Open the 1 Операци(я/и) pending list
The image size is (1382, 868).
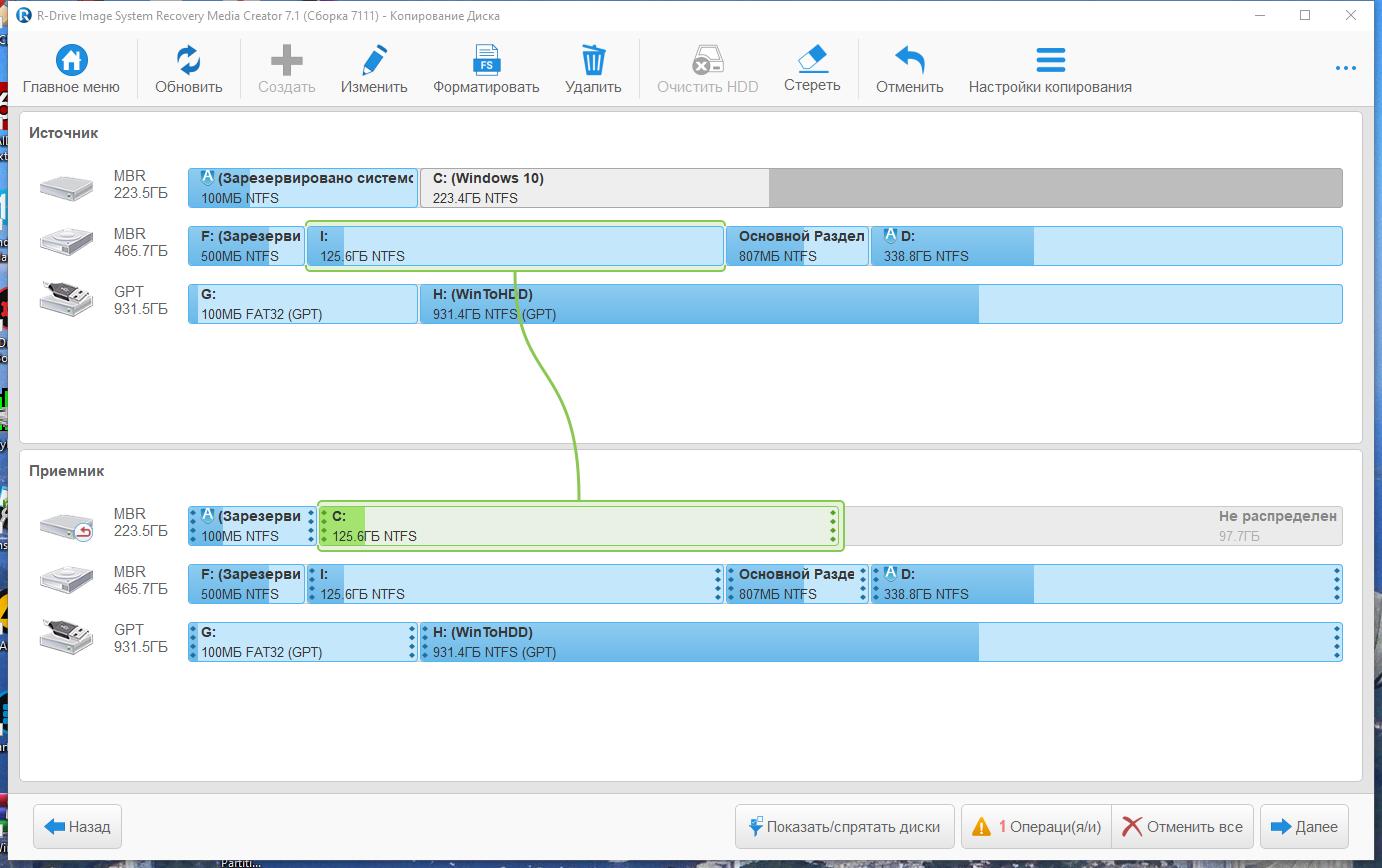pyautogui.click(x=1036, y=827)
